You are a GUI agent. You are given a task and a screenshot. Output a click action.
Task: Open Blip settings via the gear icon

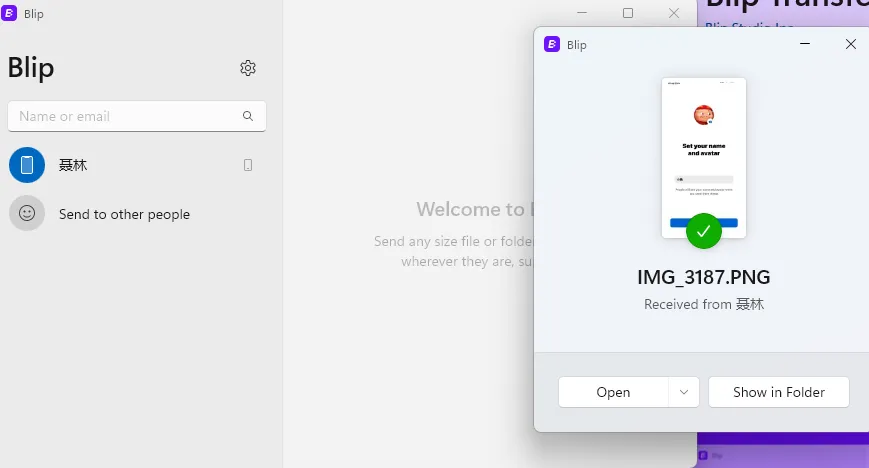(248, 68)
